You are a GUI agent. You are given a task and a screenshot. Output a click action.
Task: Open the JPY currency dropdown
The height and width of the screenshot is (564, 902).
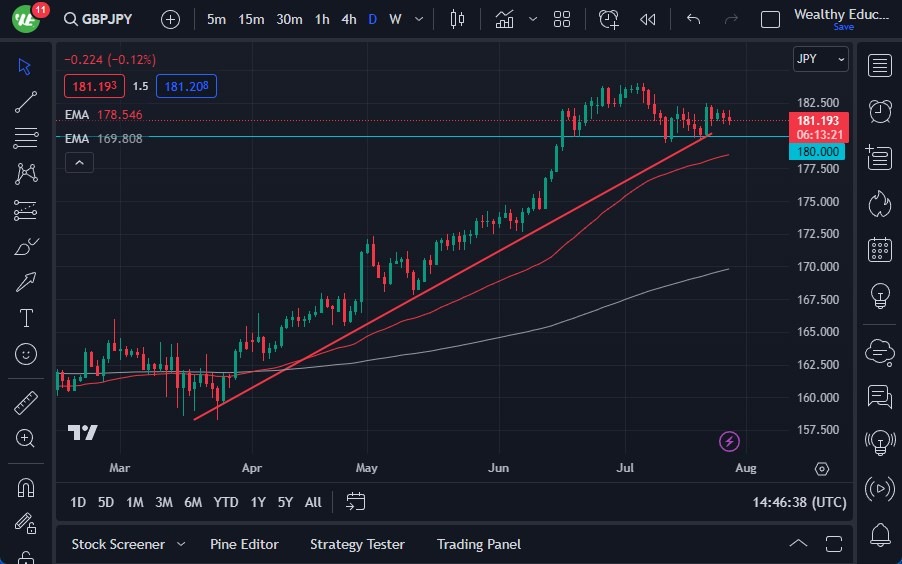point(820,59)
